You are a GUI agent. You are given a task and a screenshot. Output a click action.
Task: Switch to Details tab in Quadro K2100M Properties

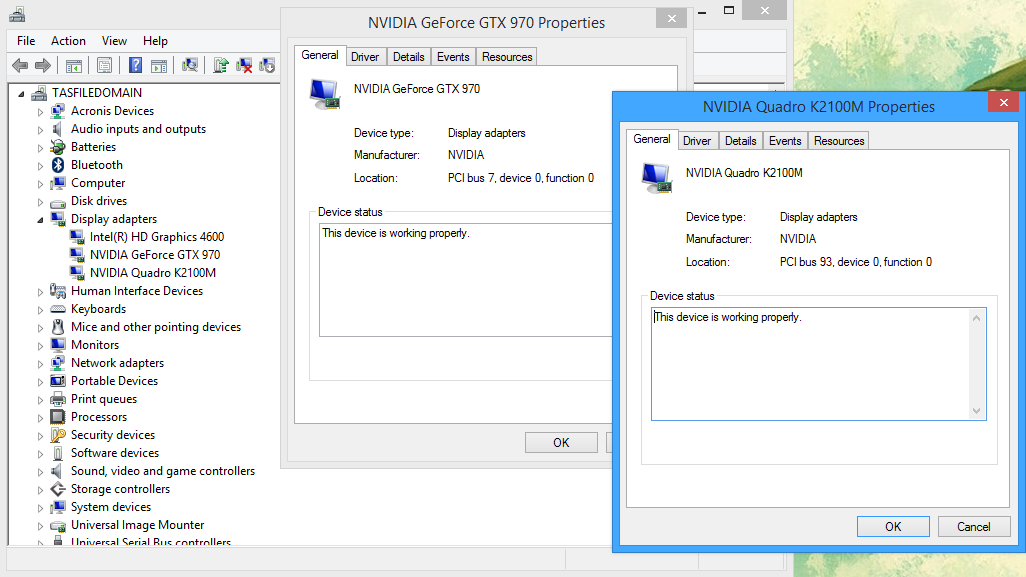click(740, 141)
